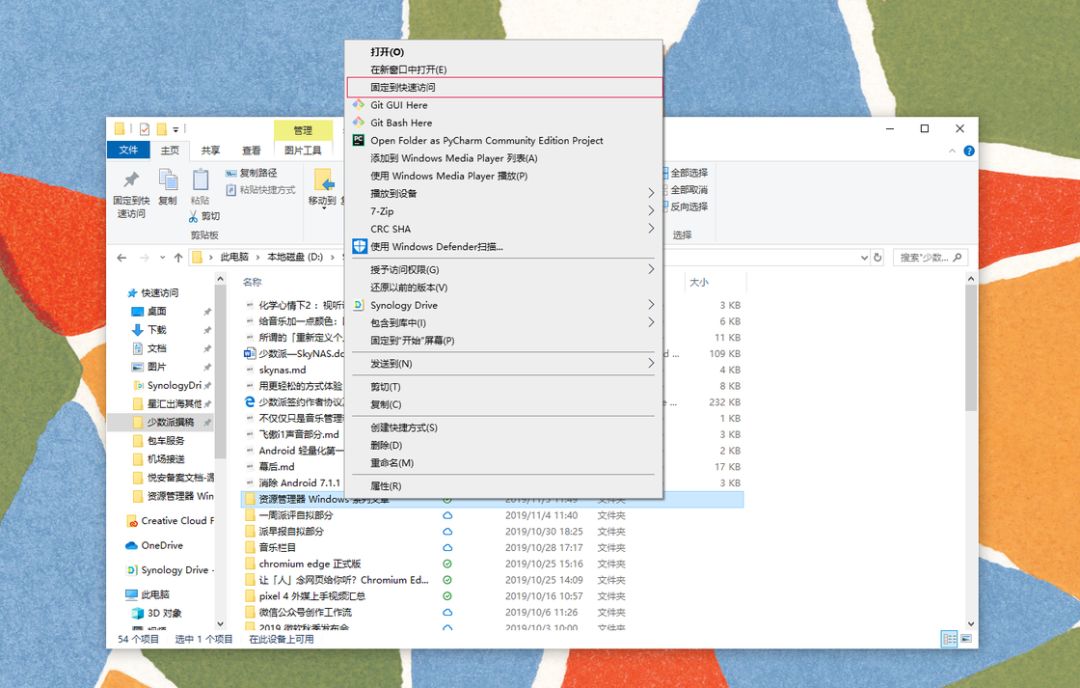1080x688 pixels.
Task: Expand the 授予访问权限(G) submenu
Action: pos(504,269)
